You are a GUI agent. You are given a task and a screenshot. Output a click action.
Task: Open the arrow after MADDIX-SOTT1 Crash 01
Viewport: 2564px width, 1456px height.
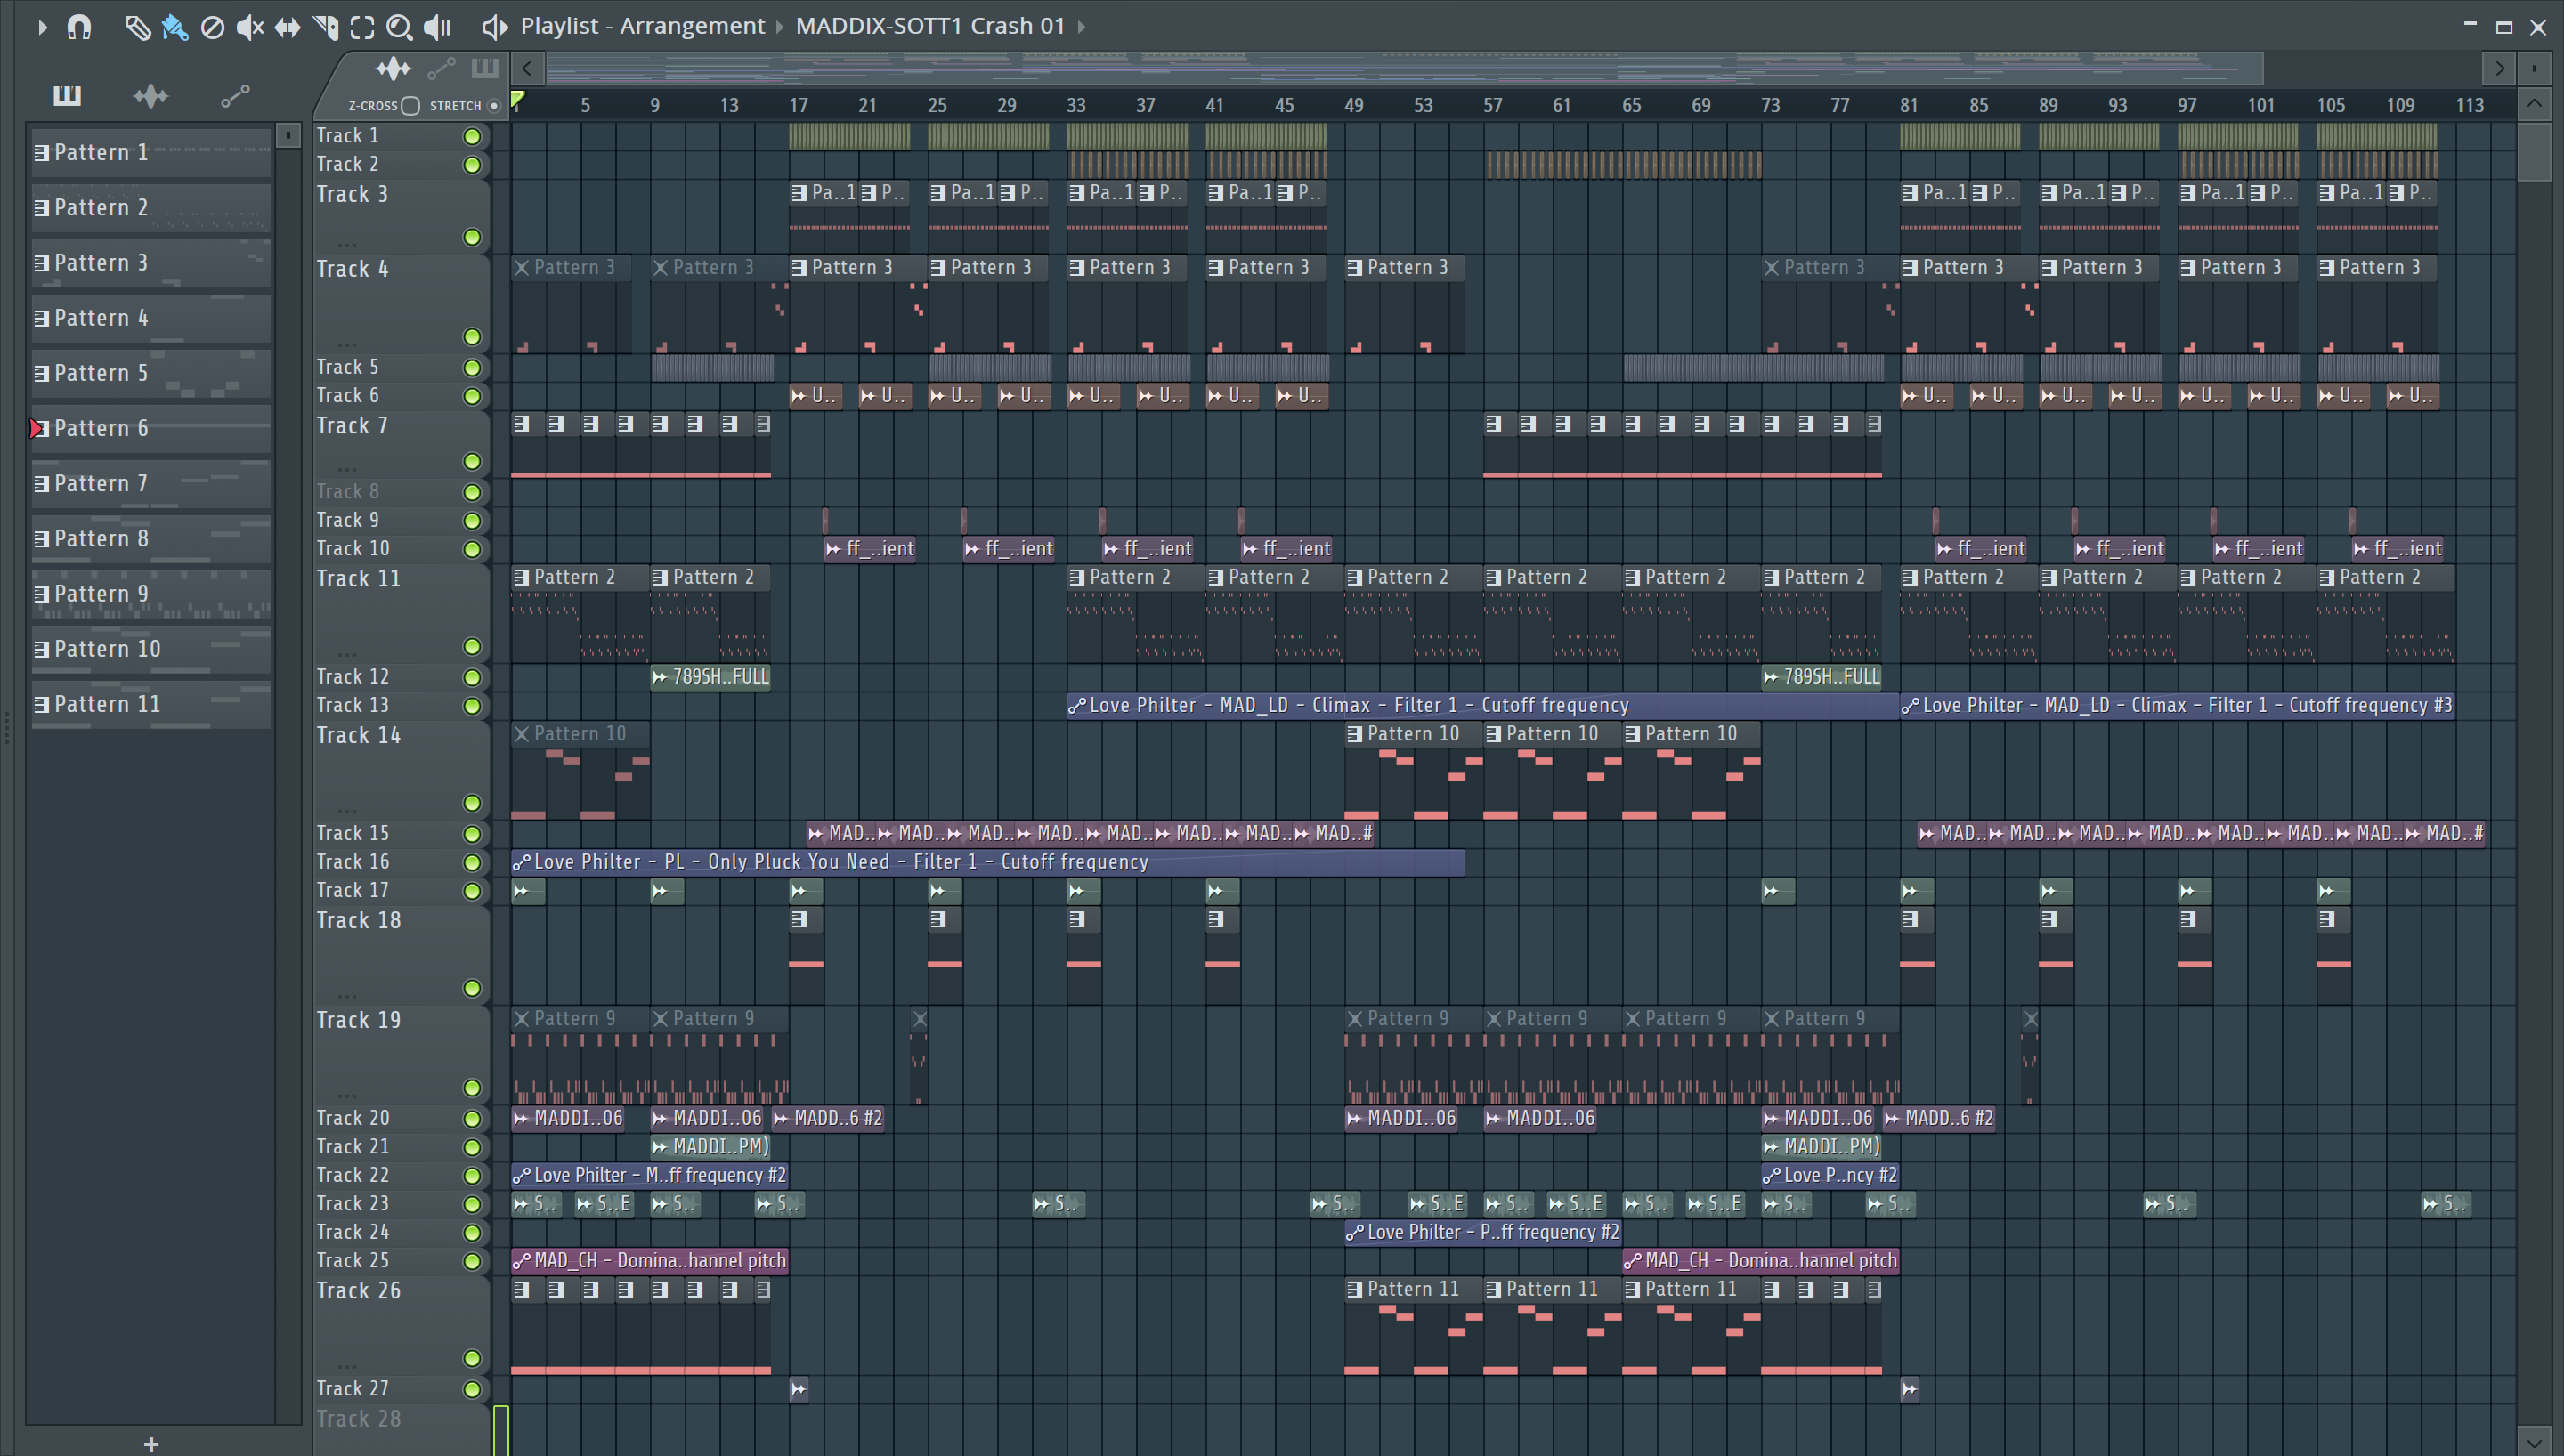[1081, 27]
